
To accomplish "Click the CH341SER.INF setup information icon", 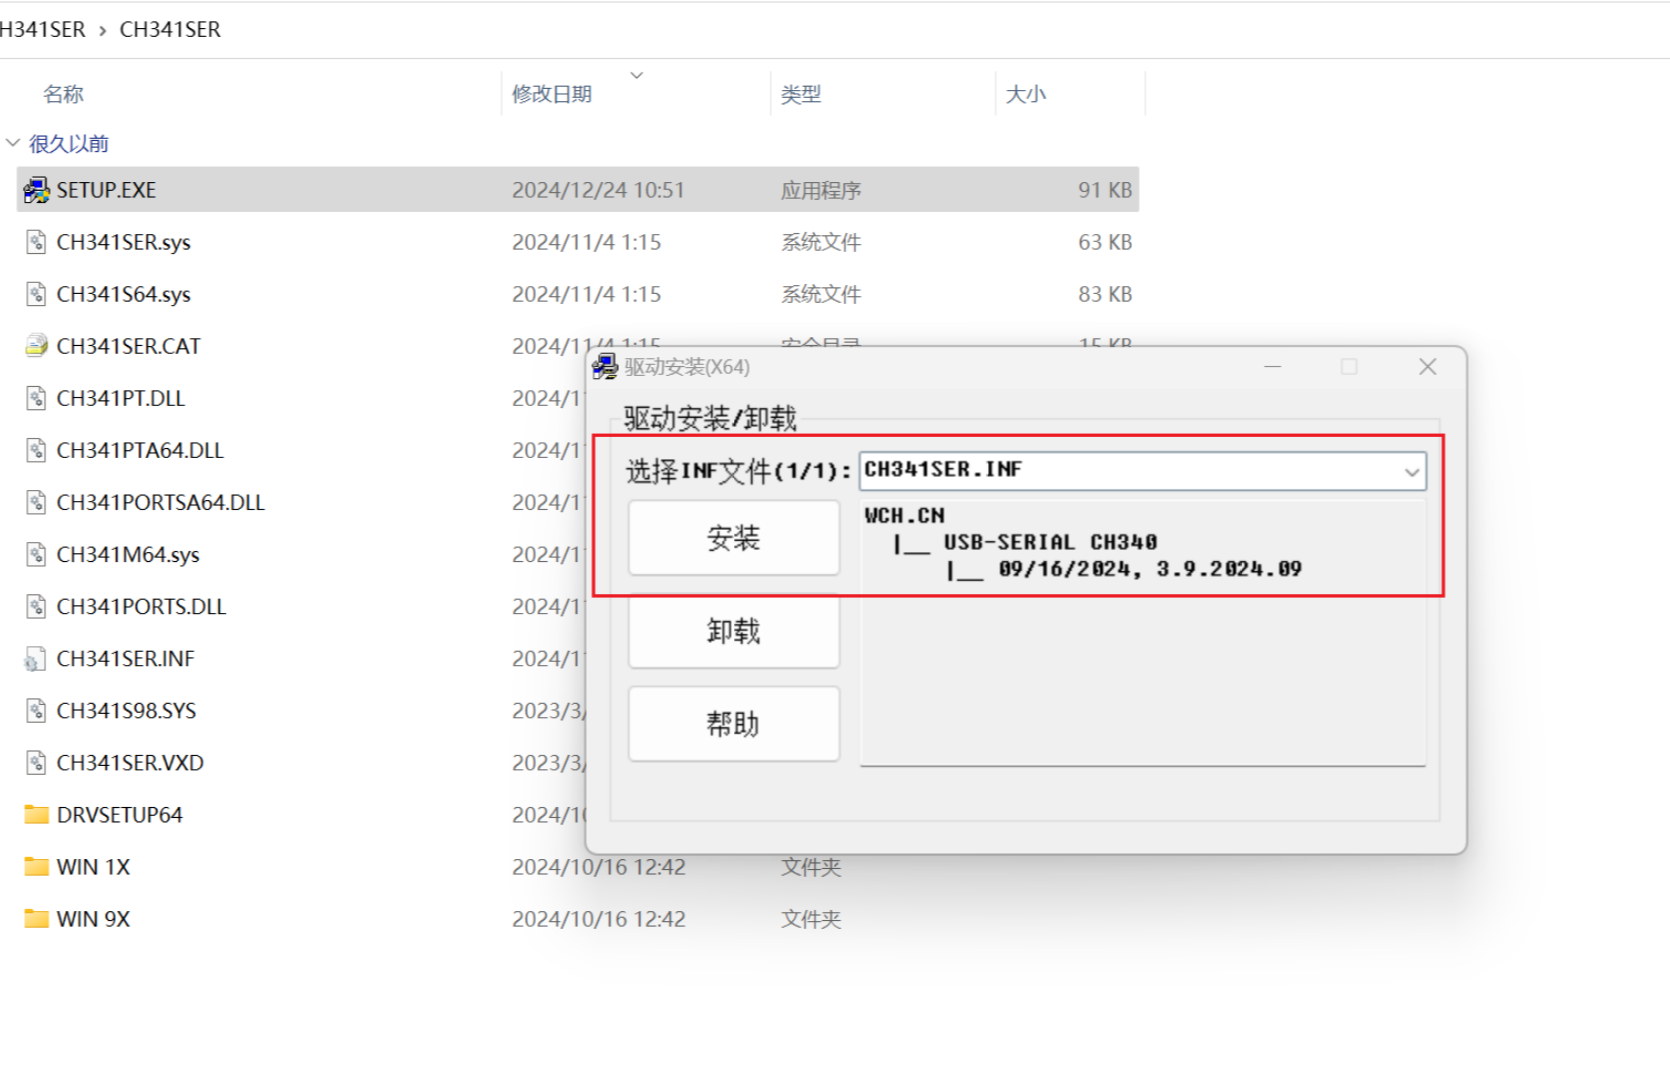I will 37,659.
